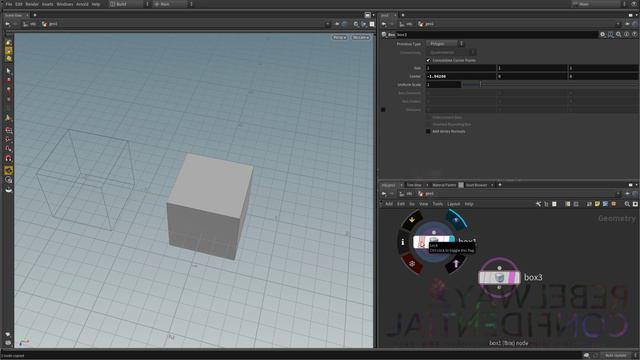Open the Persp viewport dropdown
This screenshot has width=640, height=360.
[x=339, y=38]
